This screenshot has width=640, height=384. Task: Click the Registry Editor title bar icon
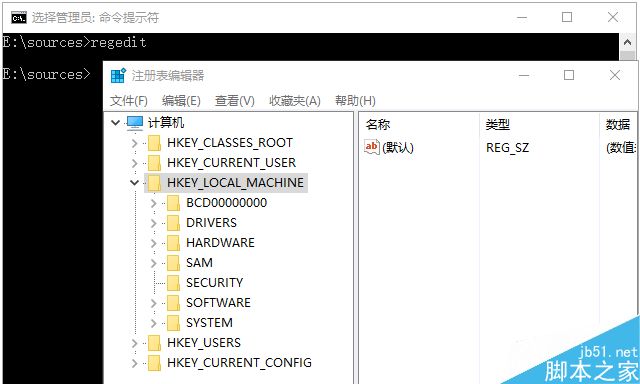119,75
